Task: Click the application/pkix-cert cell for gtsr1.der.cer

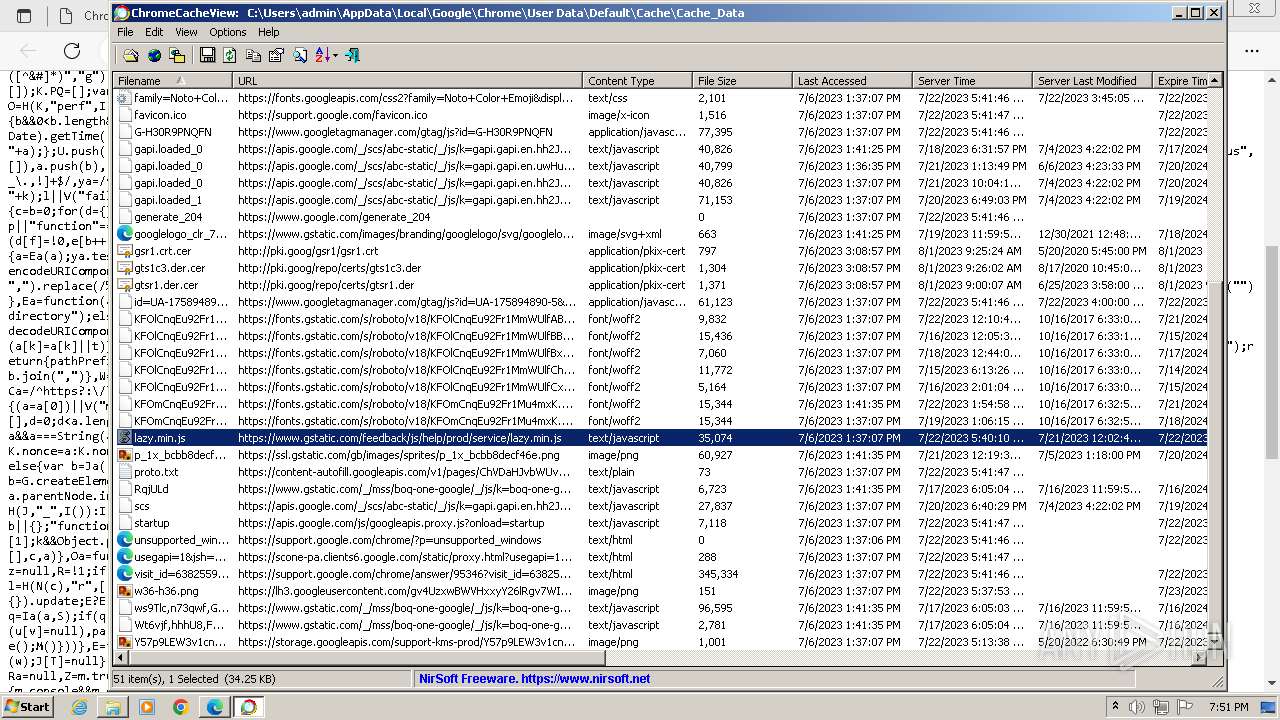Action: [638, 285]
